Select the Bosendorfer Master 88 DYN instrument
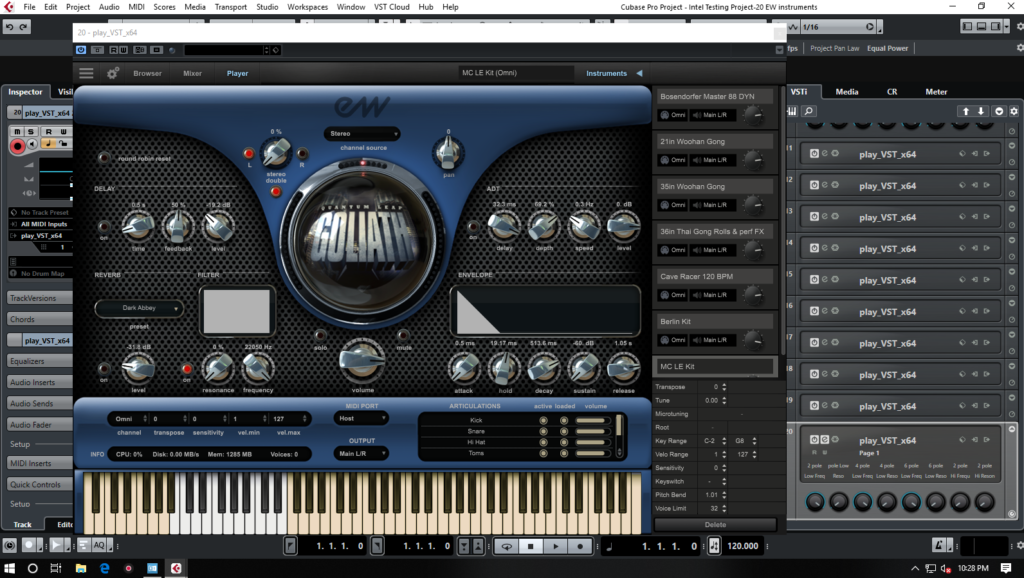The height and width of the screenshot is (578, 1024). click(x=715, y=96)
